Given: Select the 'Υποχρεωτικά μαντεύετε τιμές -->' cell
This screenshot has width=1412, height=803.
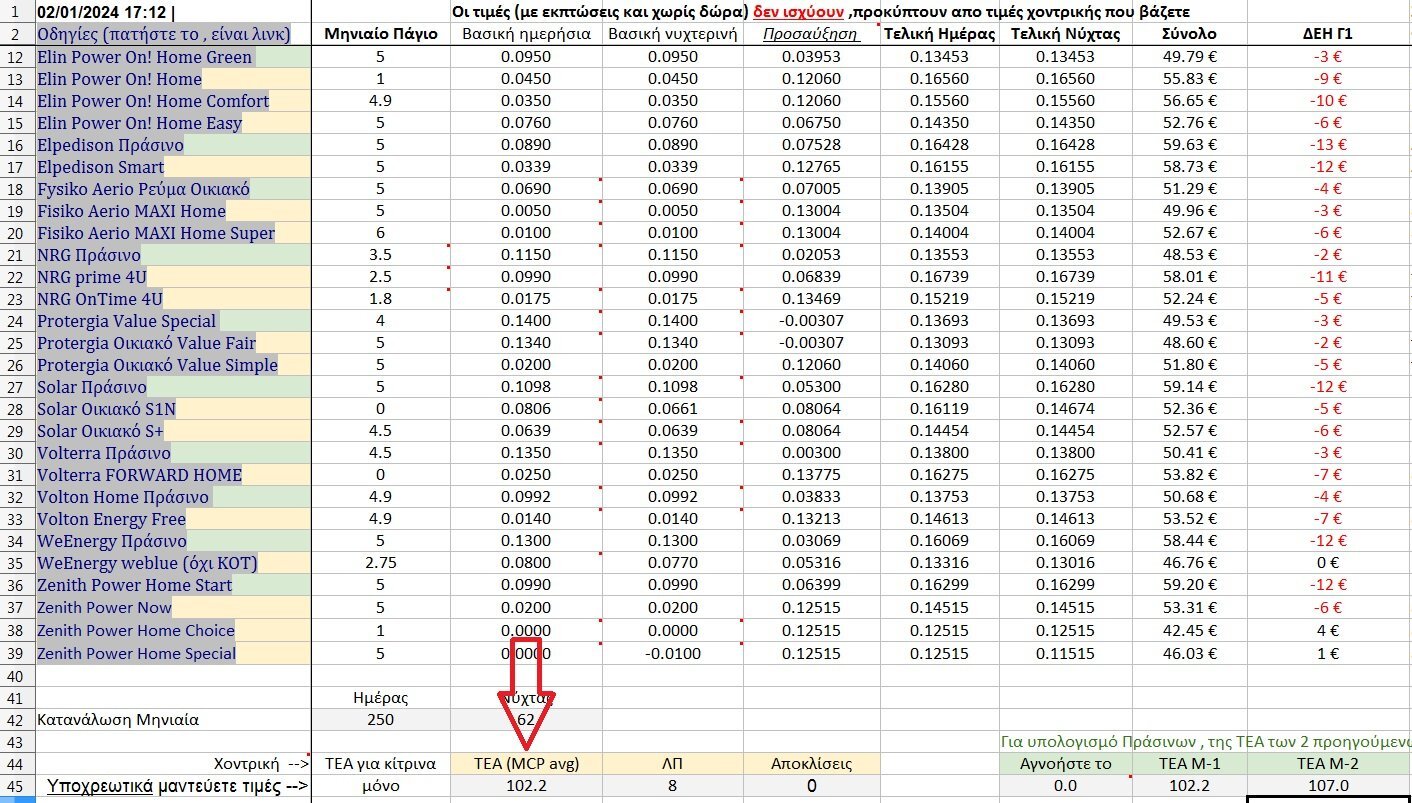Looking at the screenshot, I should [172, 786].
